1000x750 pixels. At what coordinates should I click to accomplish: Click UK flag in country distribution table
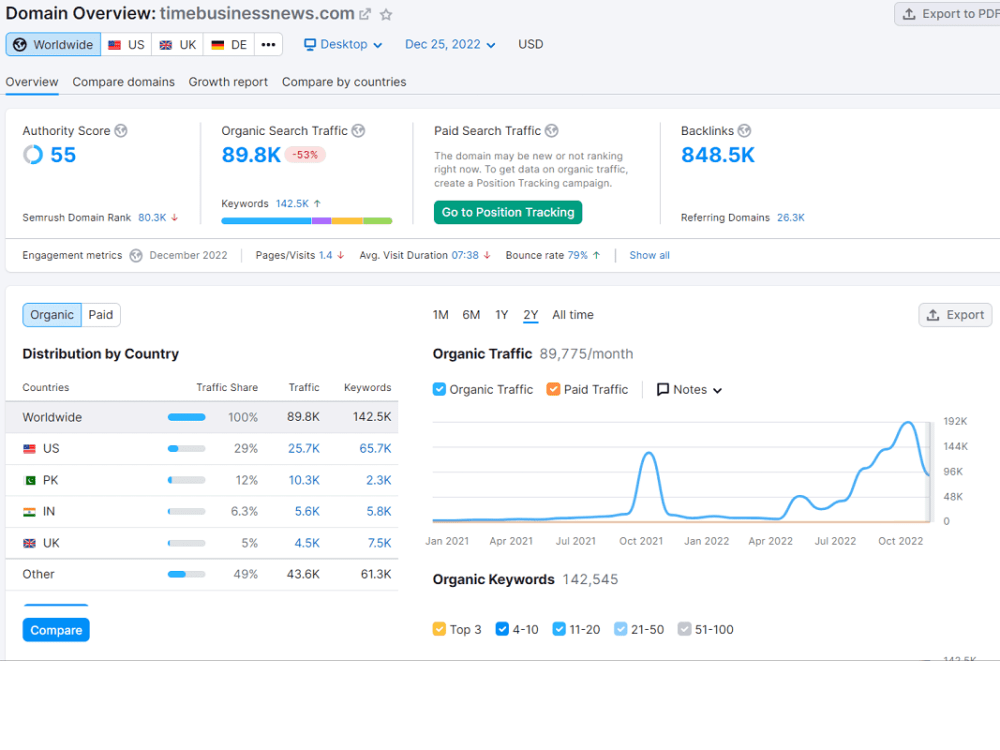click(x=29, y=543)
